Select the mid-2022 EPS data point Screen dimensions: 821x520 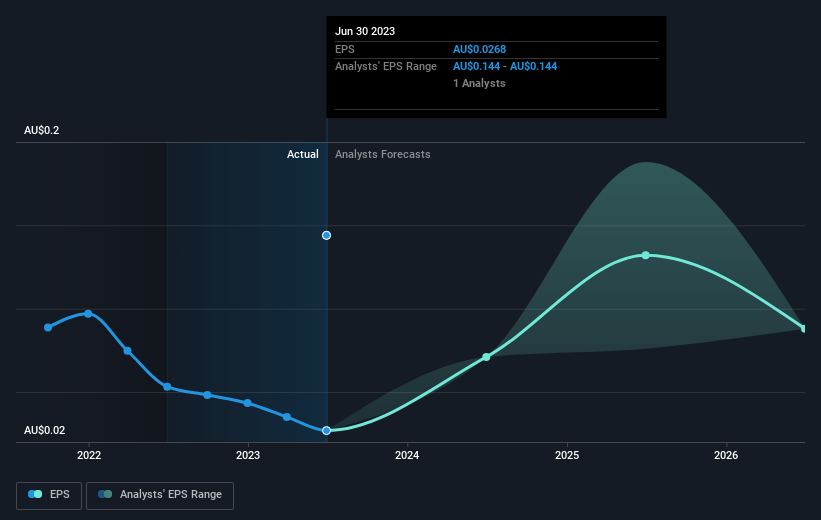[x=167, y=387]
